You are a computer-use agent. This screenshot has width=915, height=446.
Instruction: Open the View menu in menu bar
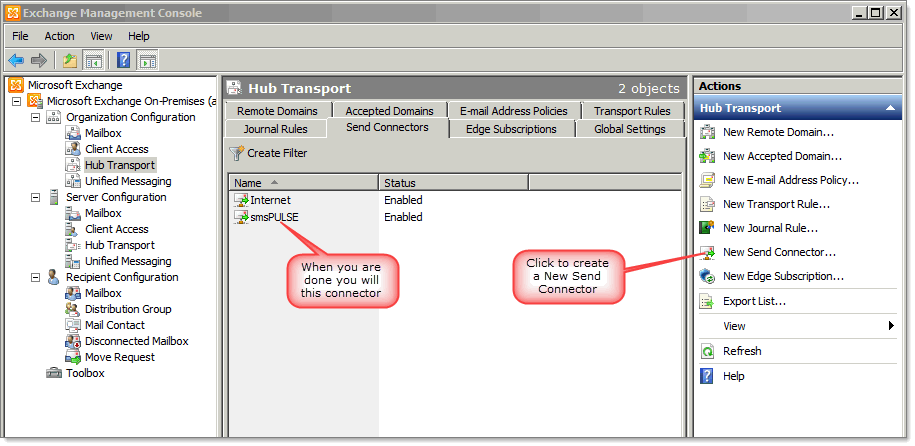click(x=102, y=36)
